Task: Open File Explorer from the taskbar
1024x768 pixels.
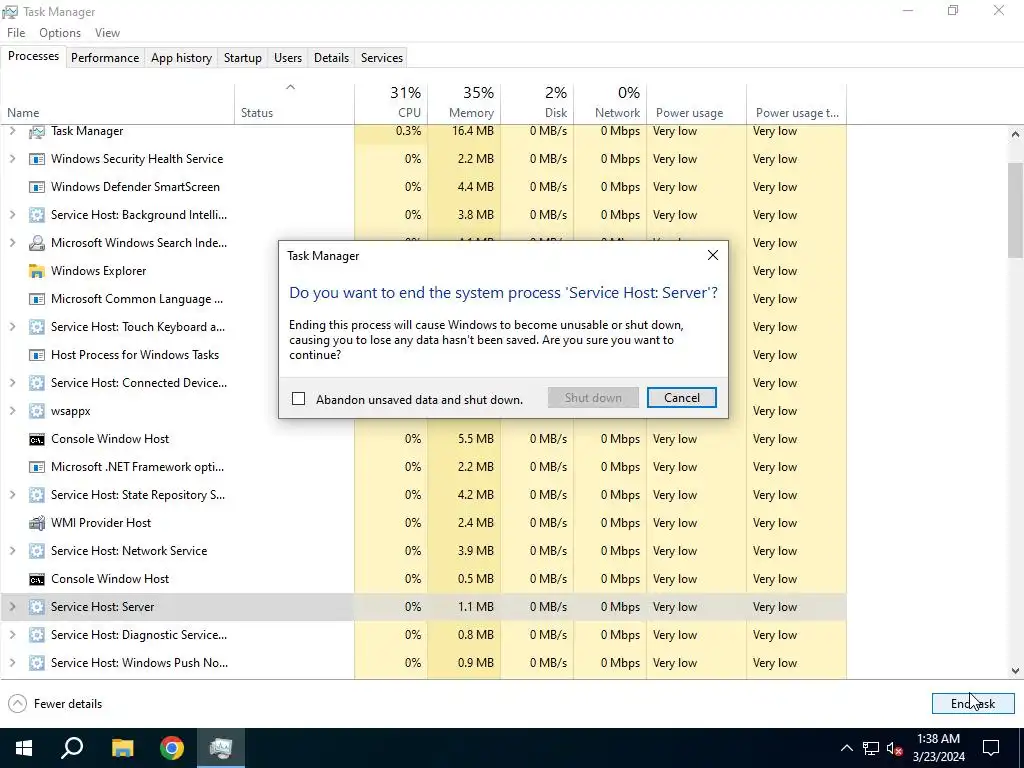Action: click(122, 748)
